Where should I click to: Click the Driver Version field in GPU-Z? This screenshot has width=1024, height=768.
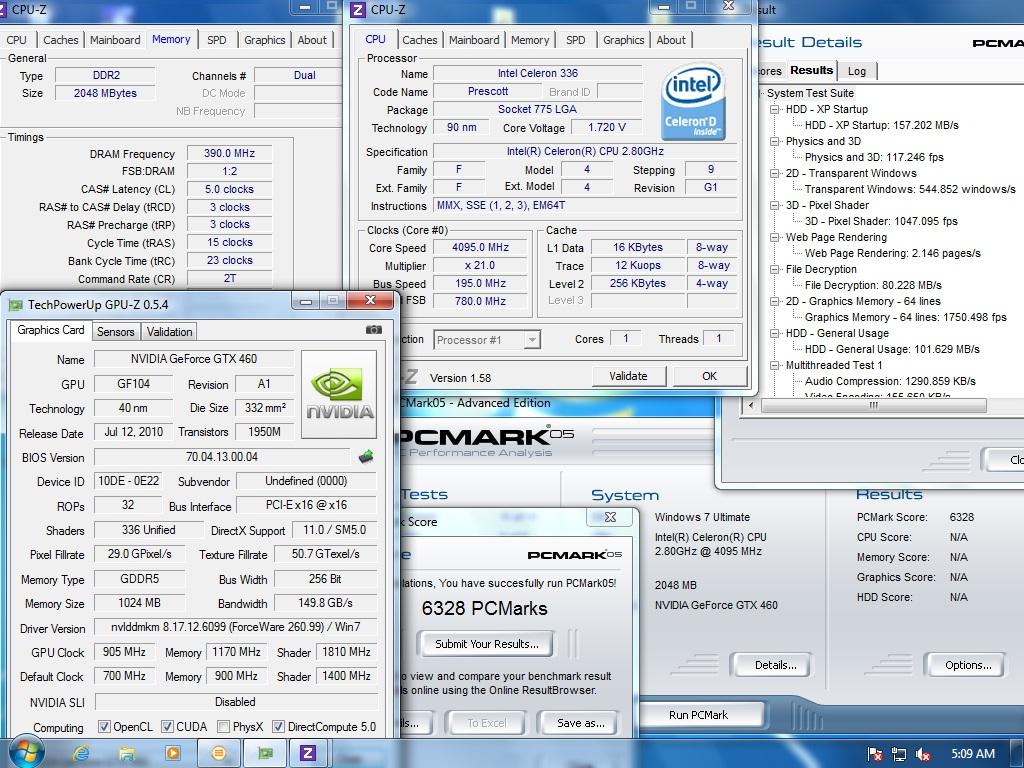point(236,627)
